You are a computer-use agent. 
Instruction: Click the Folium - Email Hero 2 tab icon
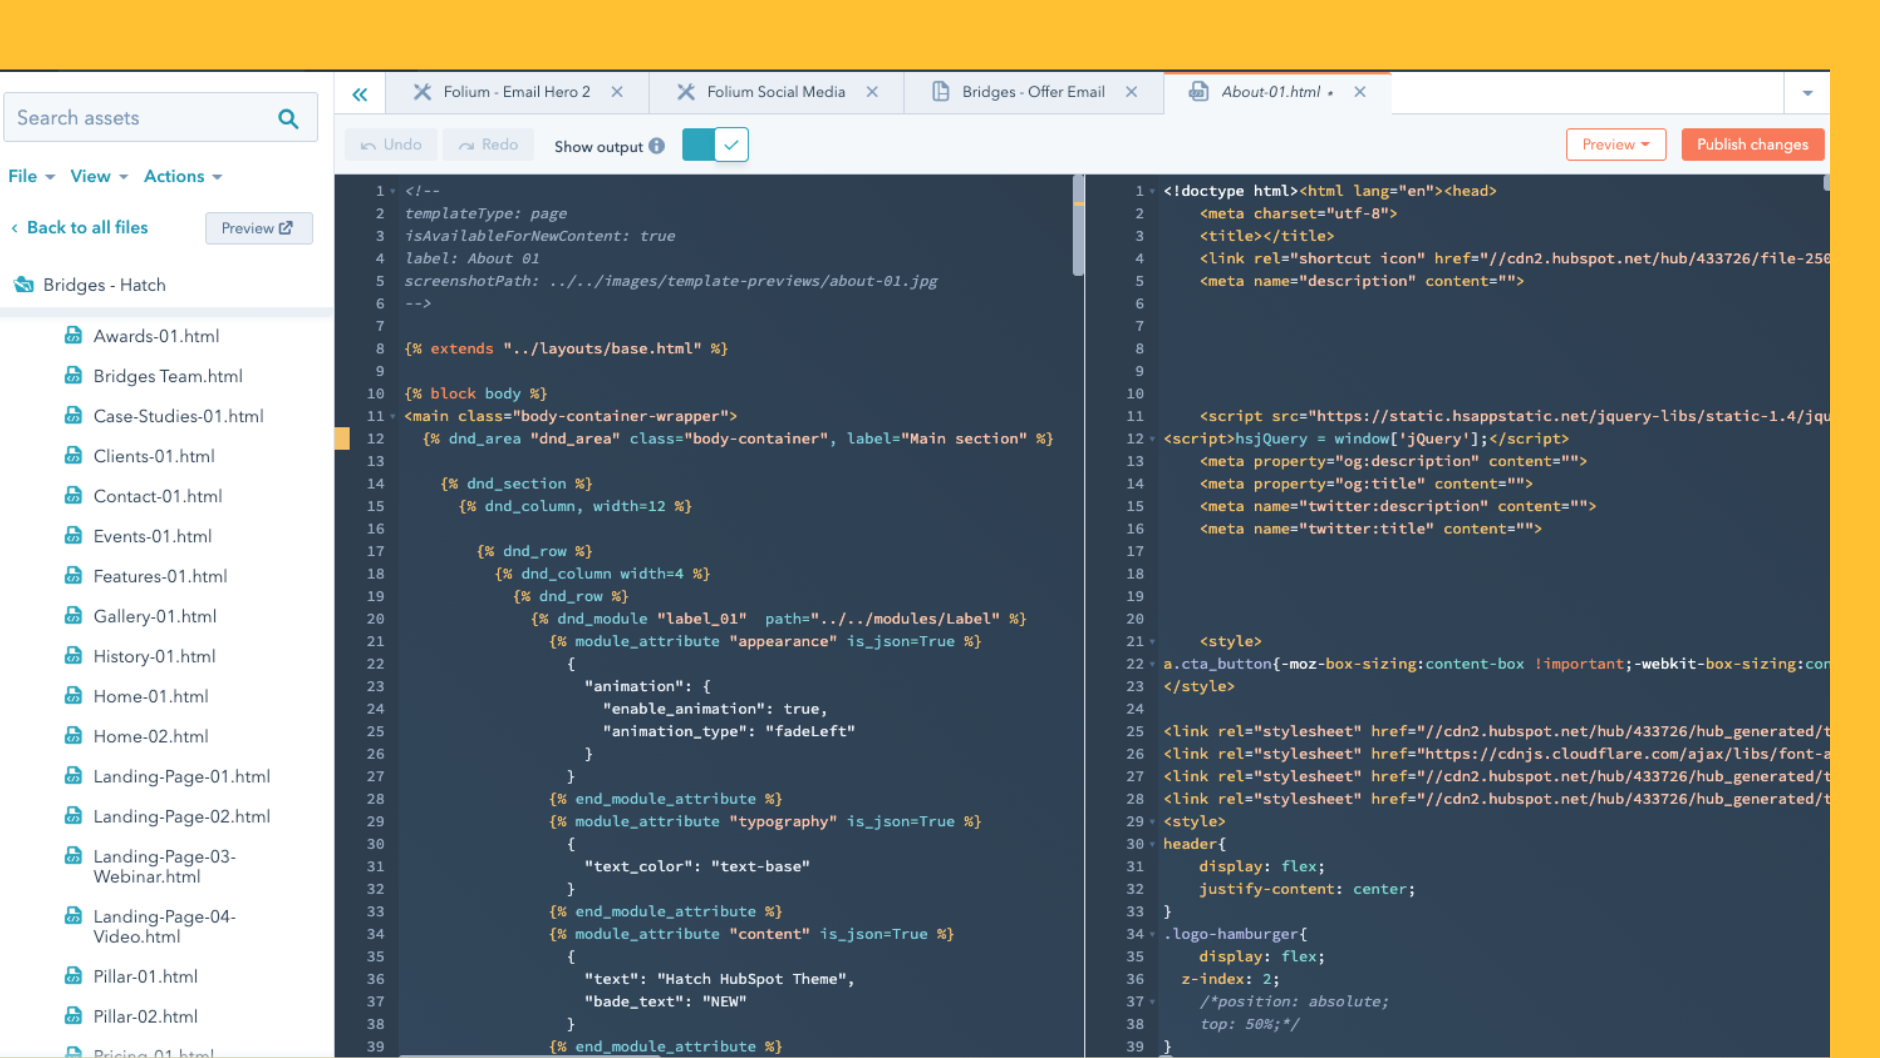(x=422, y=92)
